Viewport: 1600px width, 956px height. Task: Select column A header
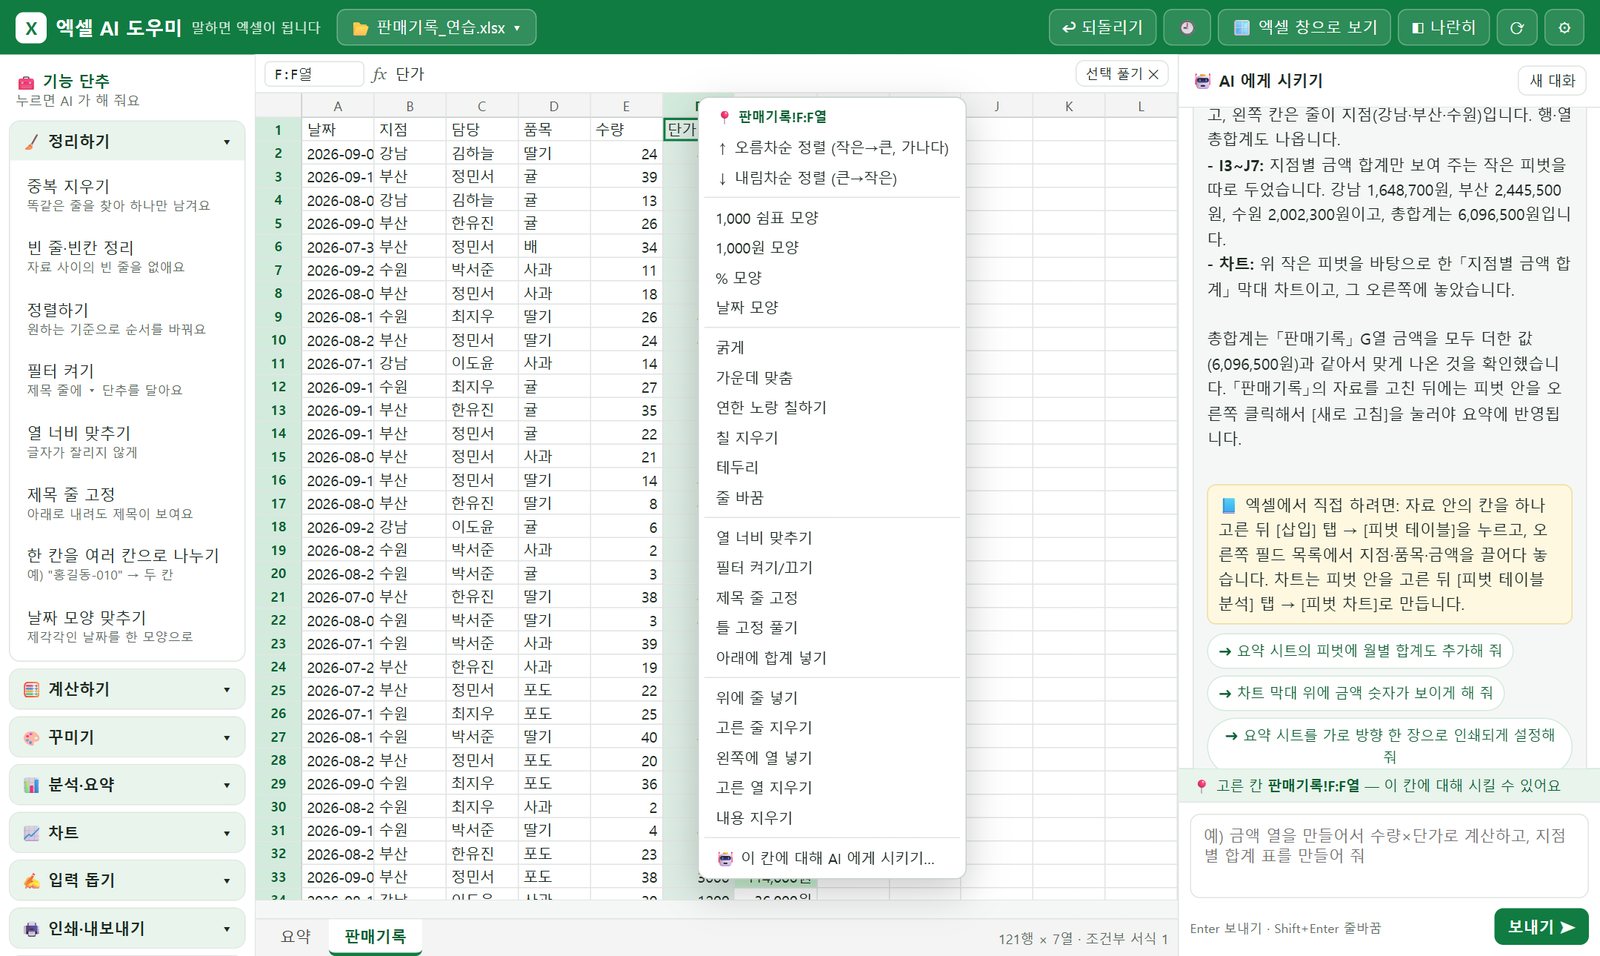tap(338, 106)
